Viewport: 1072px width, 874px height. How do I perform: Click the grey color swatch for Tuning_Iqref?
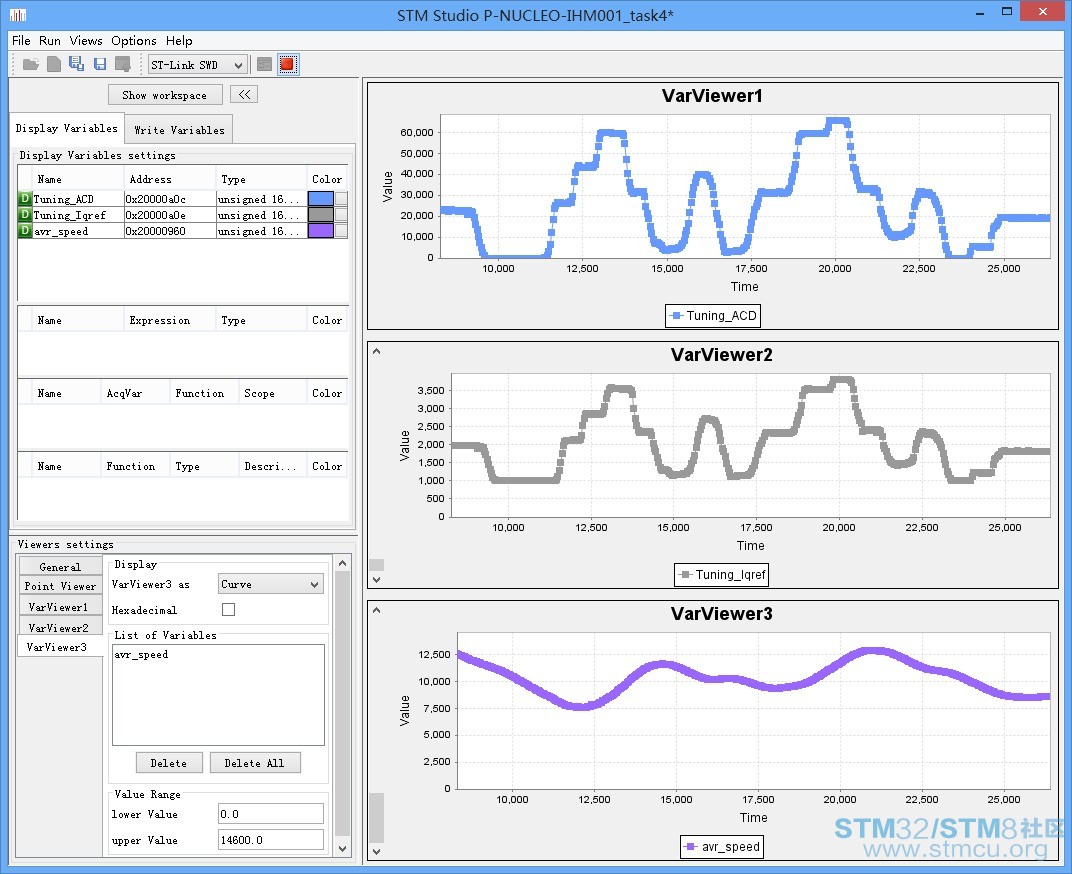tap(321, 215)
